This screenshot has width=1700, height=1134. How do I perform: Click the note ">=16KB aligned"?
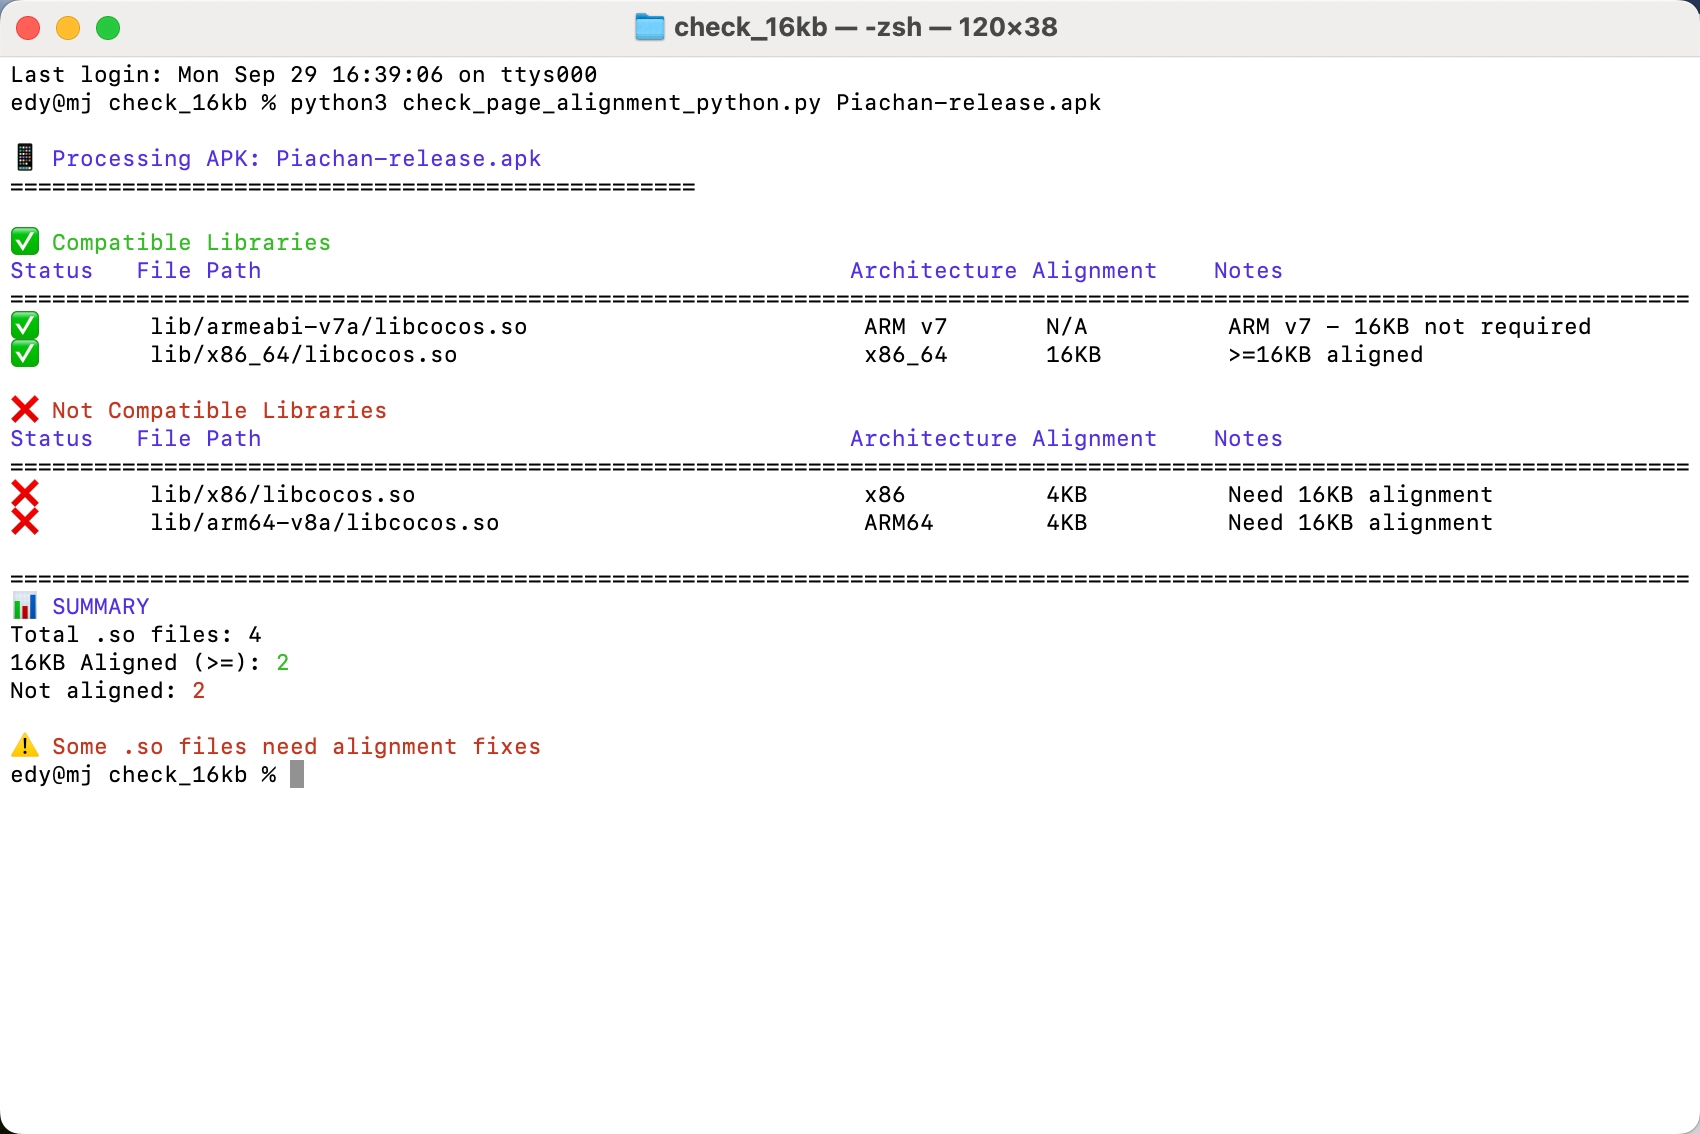pos(1325,355)
